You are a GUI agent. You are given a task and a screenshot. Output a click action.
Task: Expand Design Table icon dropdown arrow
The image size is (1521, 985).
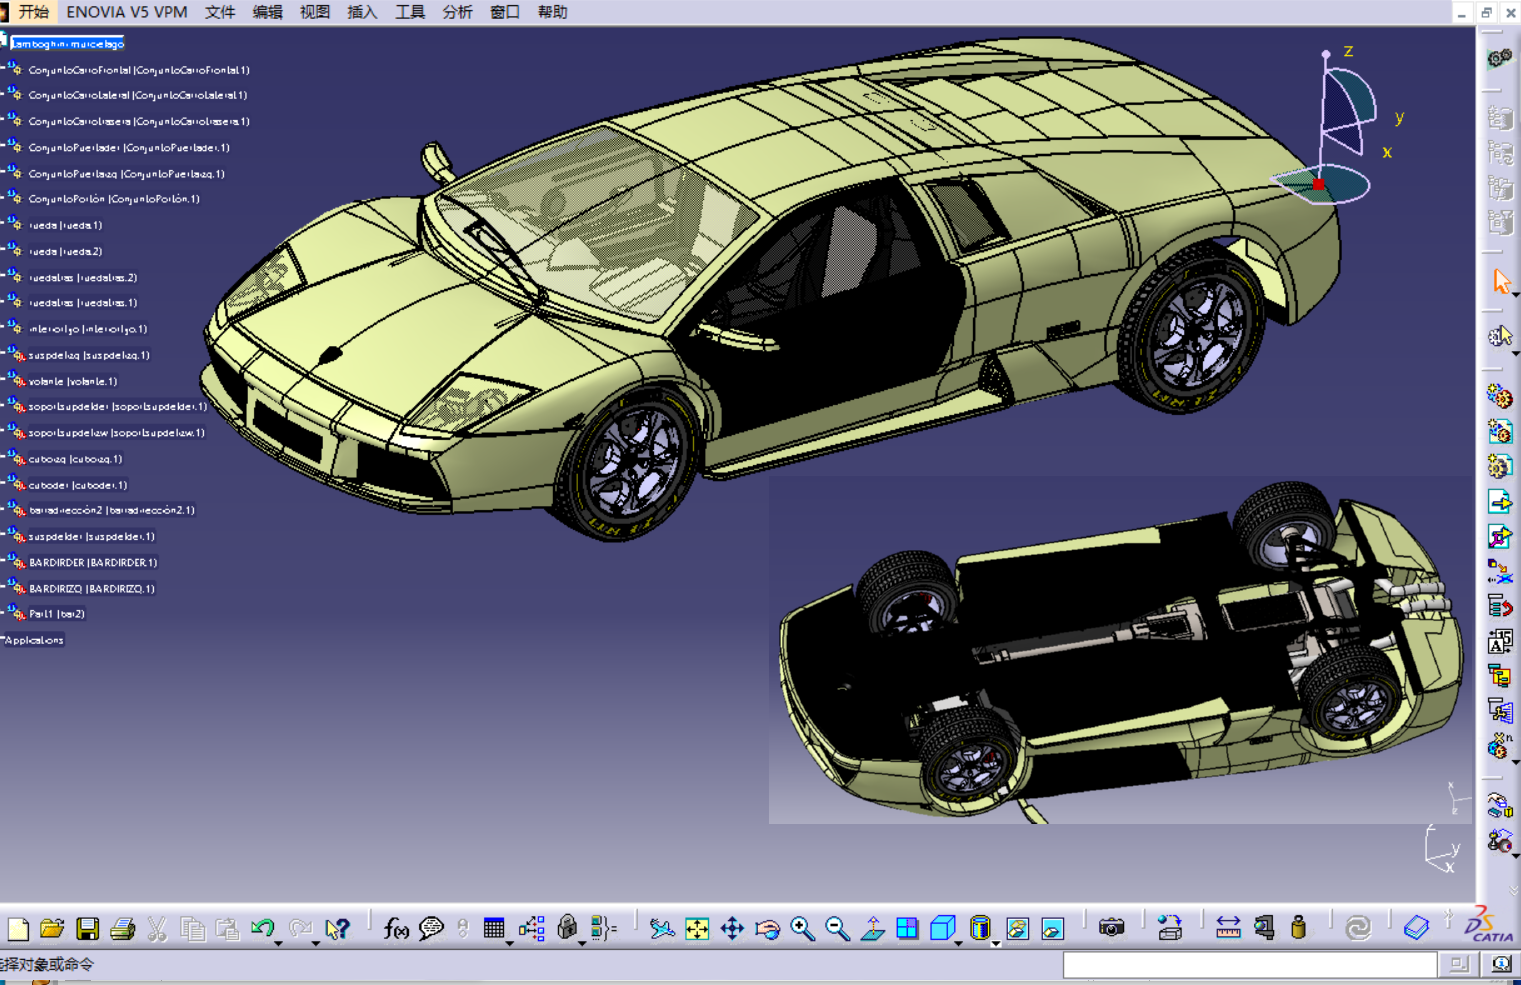[x=509, y=942]
